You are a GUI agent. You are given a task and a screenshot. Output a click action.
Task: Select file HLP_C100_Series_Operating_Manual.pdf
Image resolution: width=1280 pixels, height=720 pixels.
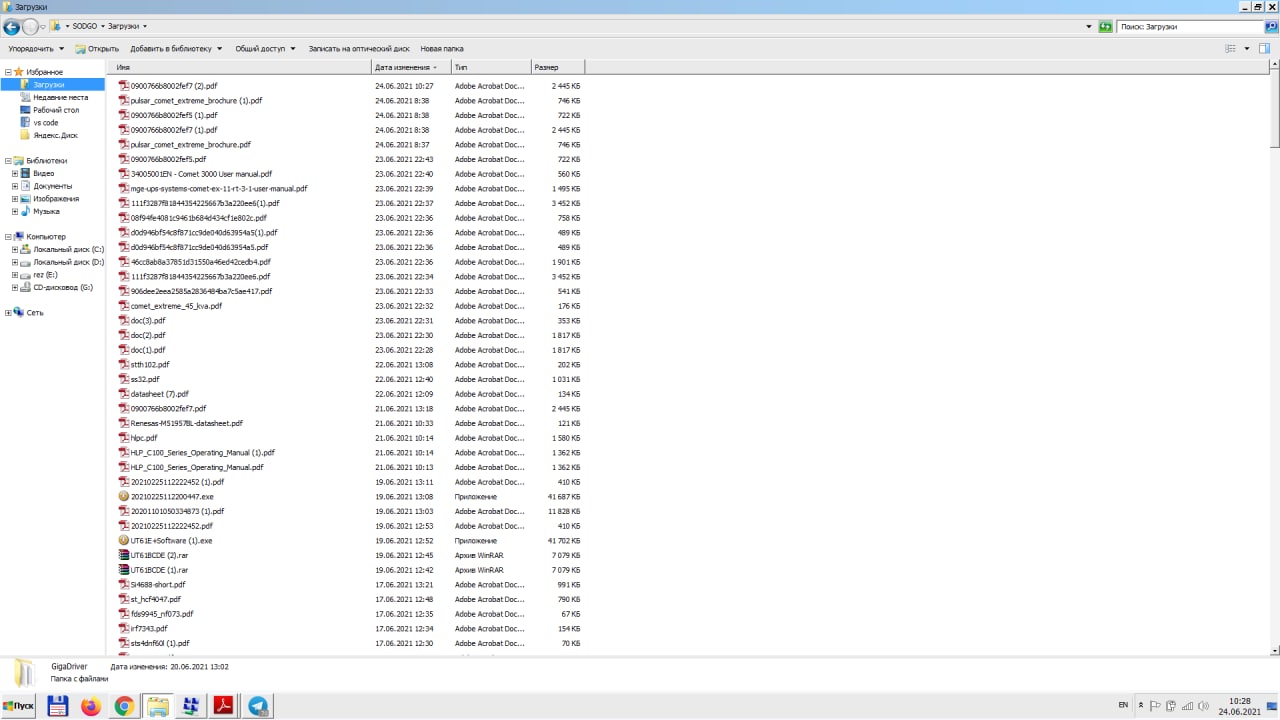coord(197,467)
